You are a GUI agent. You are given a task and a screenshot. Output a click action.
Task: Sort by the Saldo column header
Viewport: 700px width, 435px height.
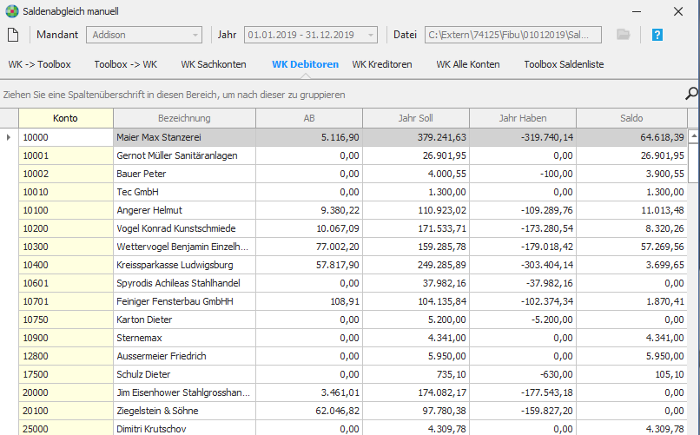632,118
